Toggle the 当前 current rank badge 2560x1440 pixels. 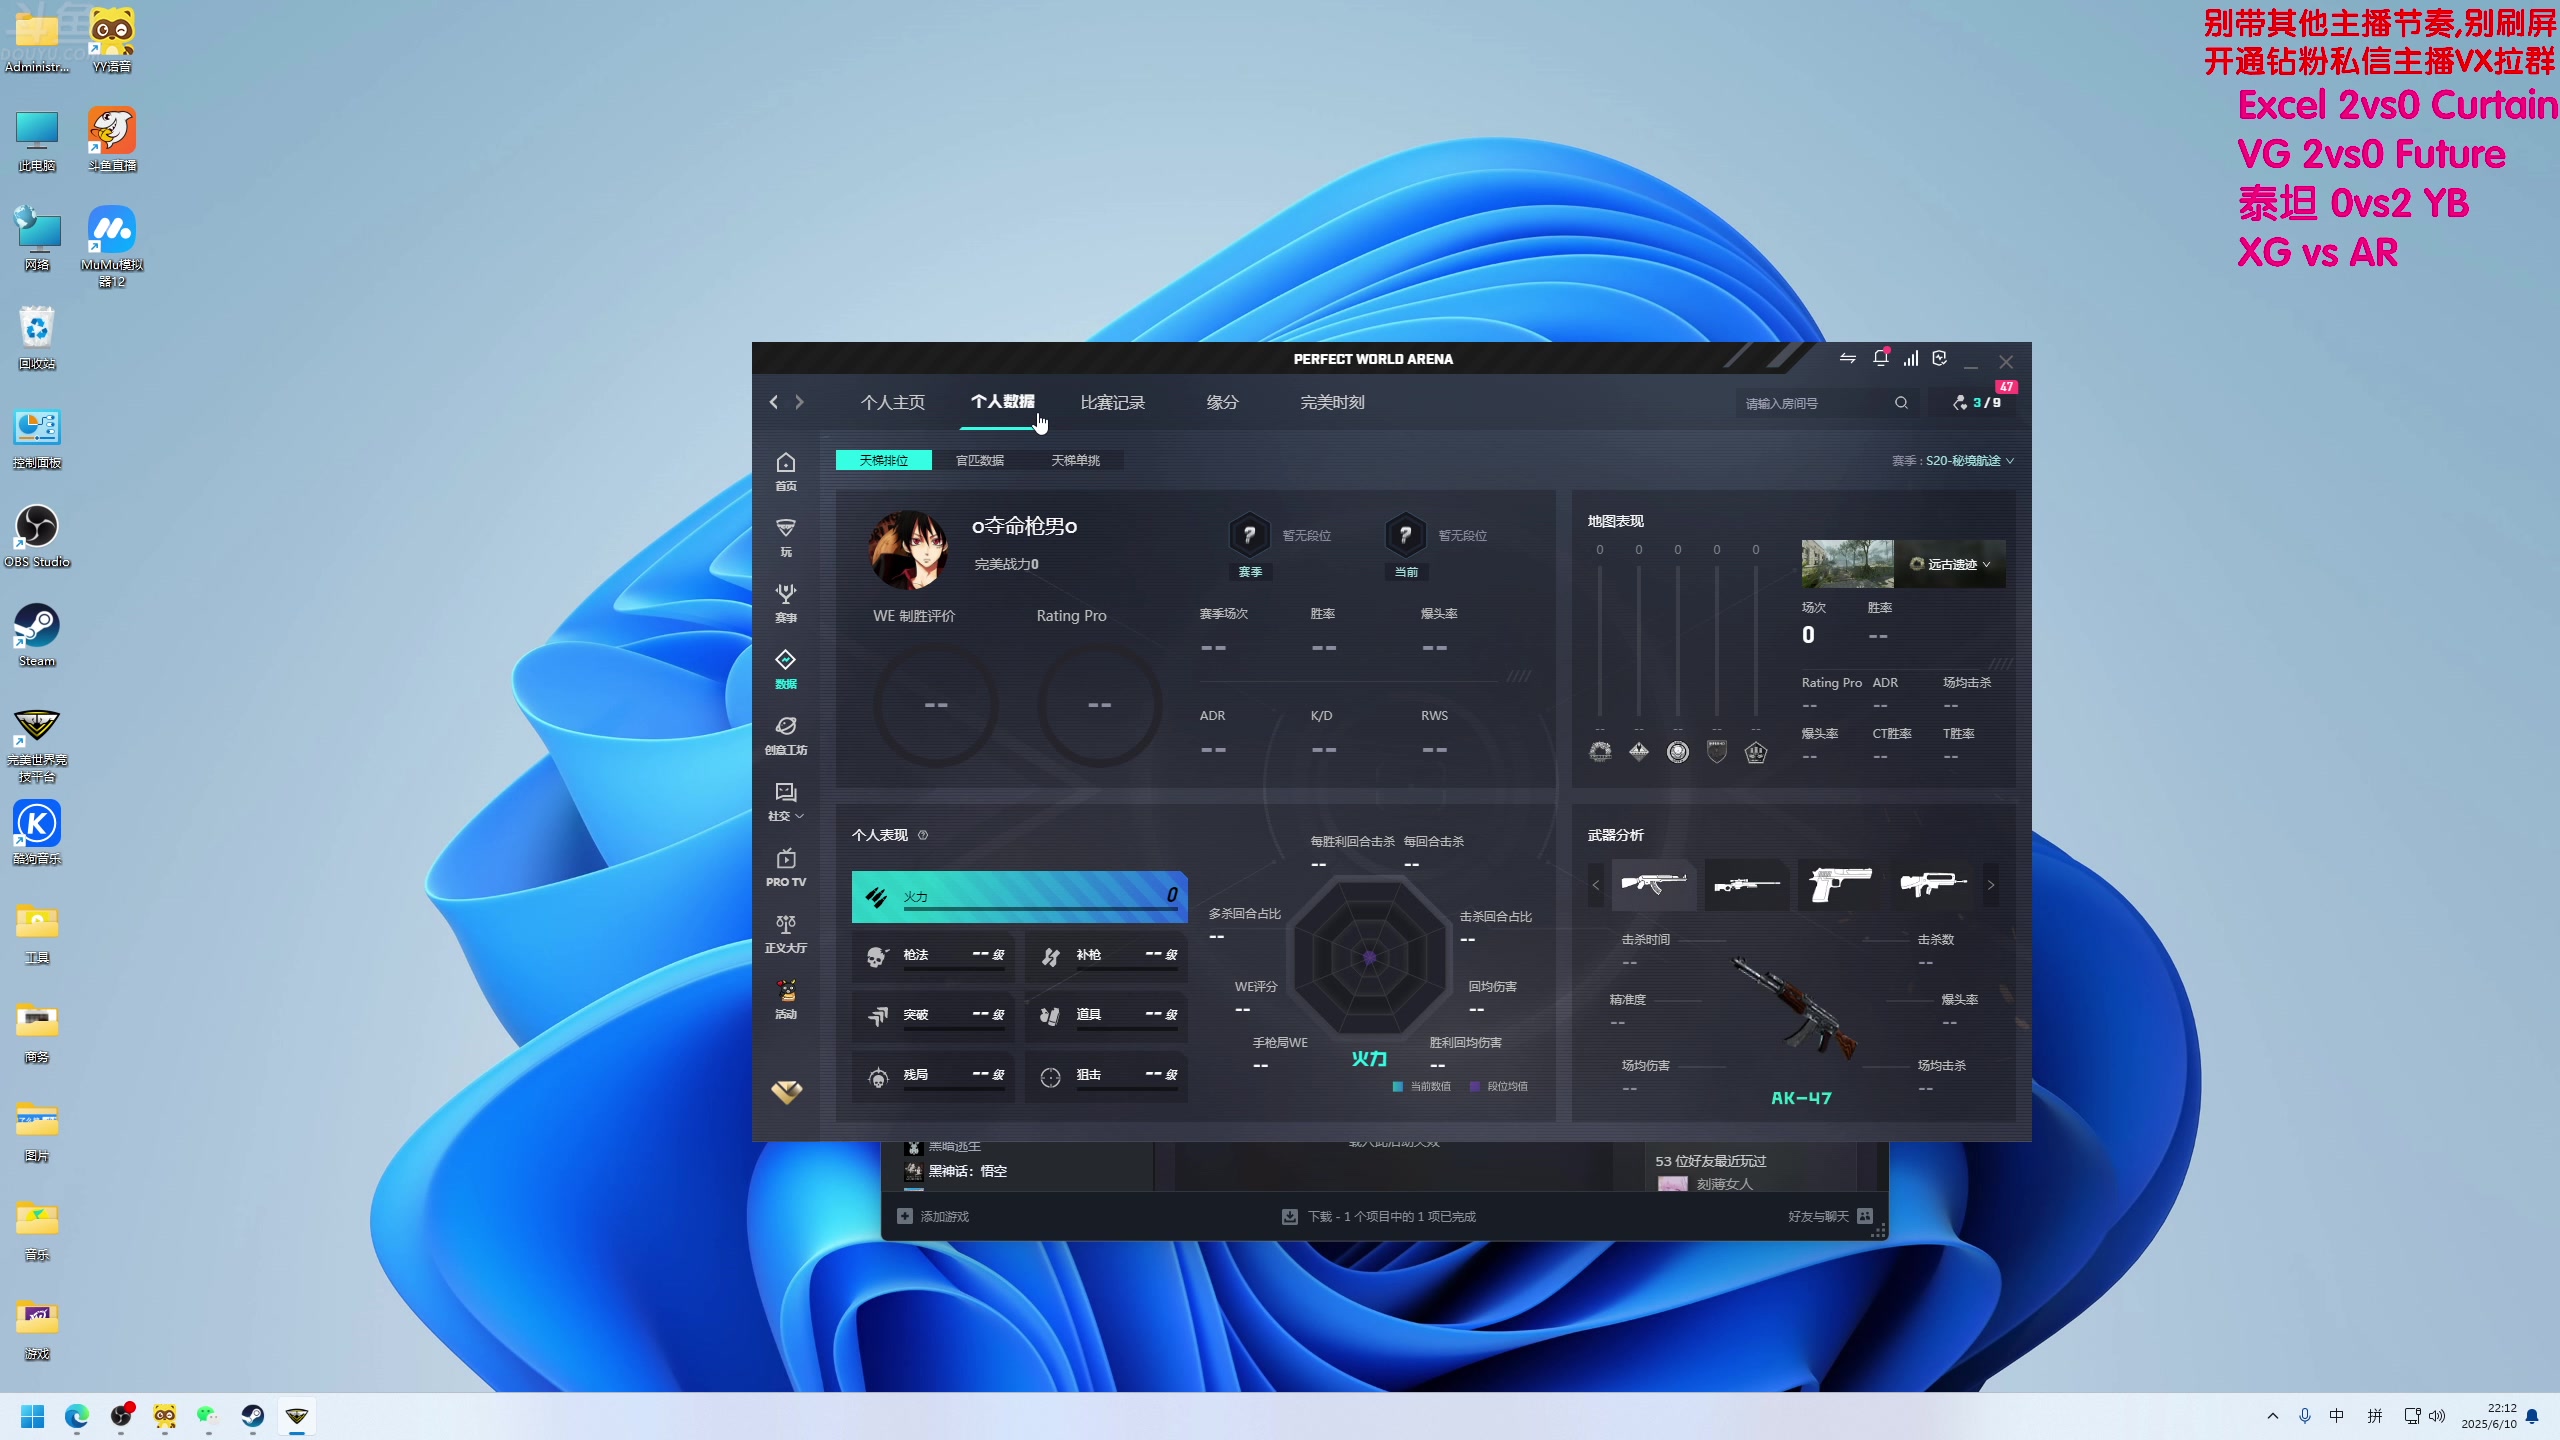[1406, 547]
